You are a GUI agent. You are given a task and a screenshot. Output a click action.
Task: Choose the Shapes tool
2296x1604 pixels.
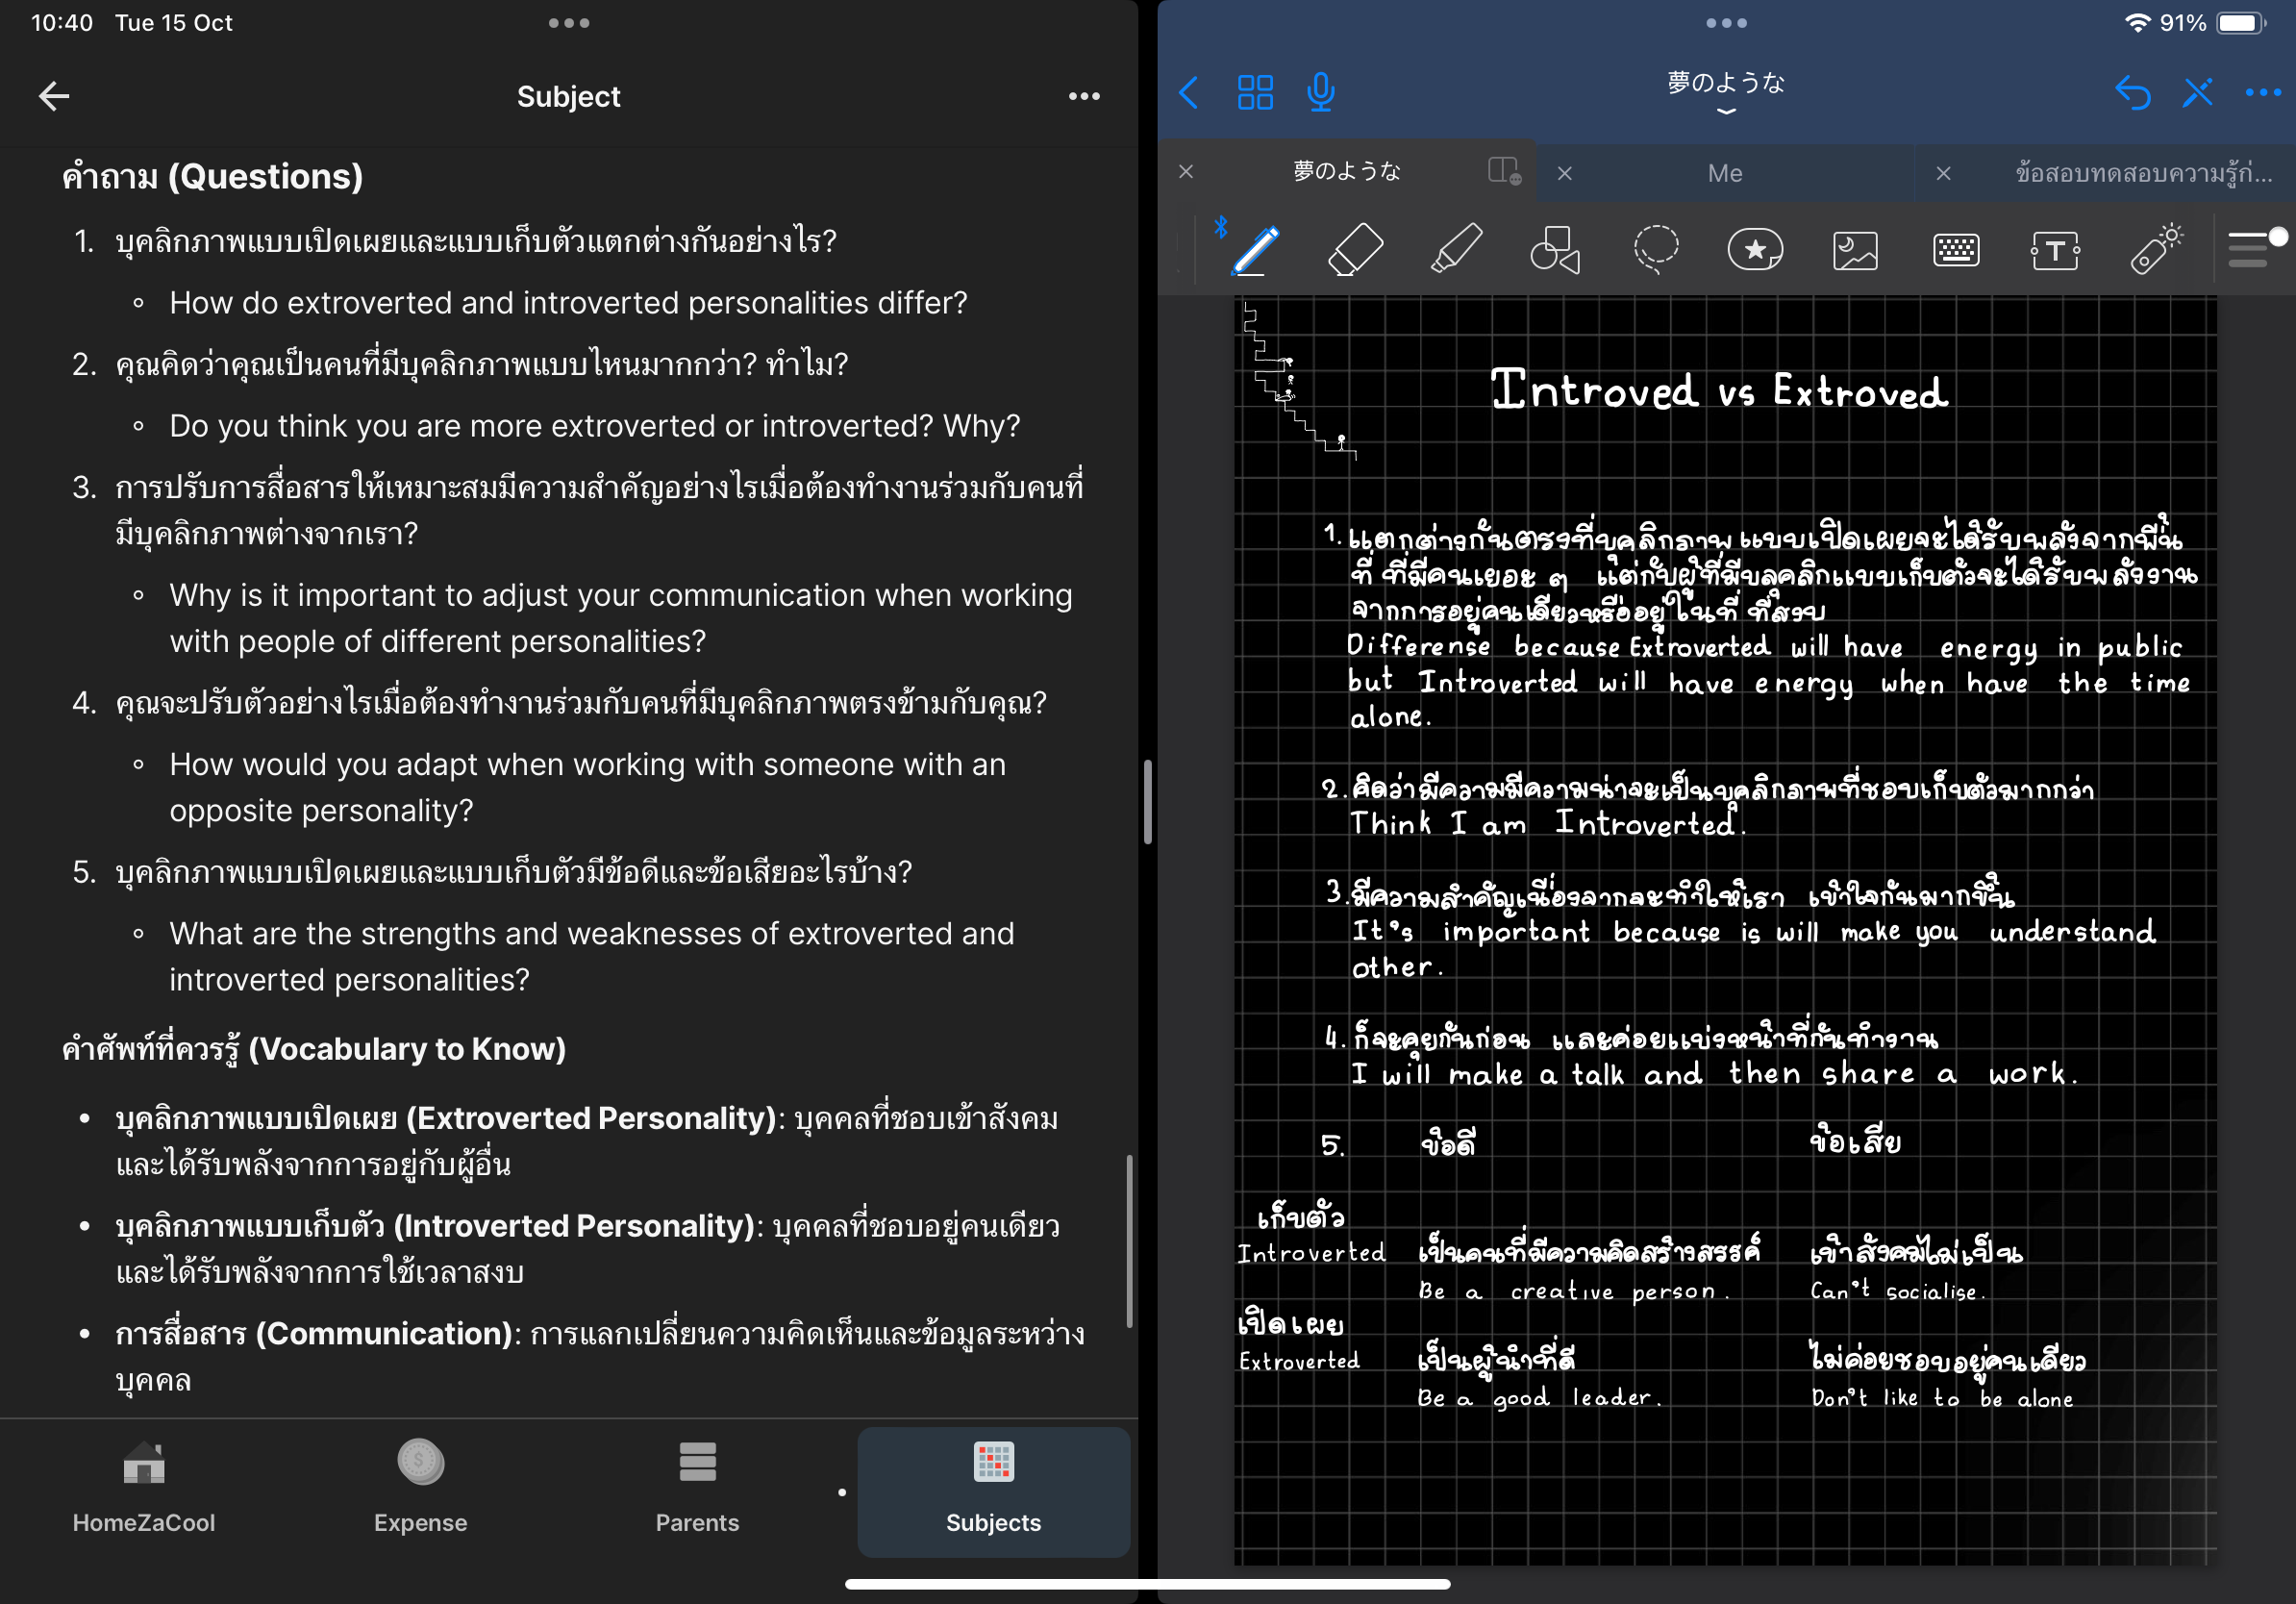click(x=1555, y=250)
